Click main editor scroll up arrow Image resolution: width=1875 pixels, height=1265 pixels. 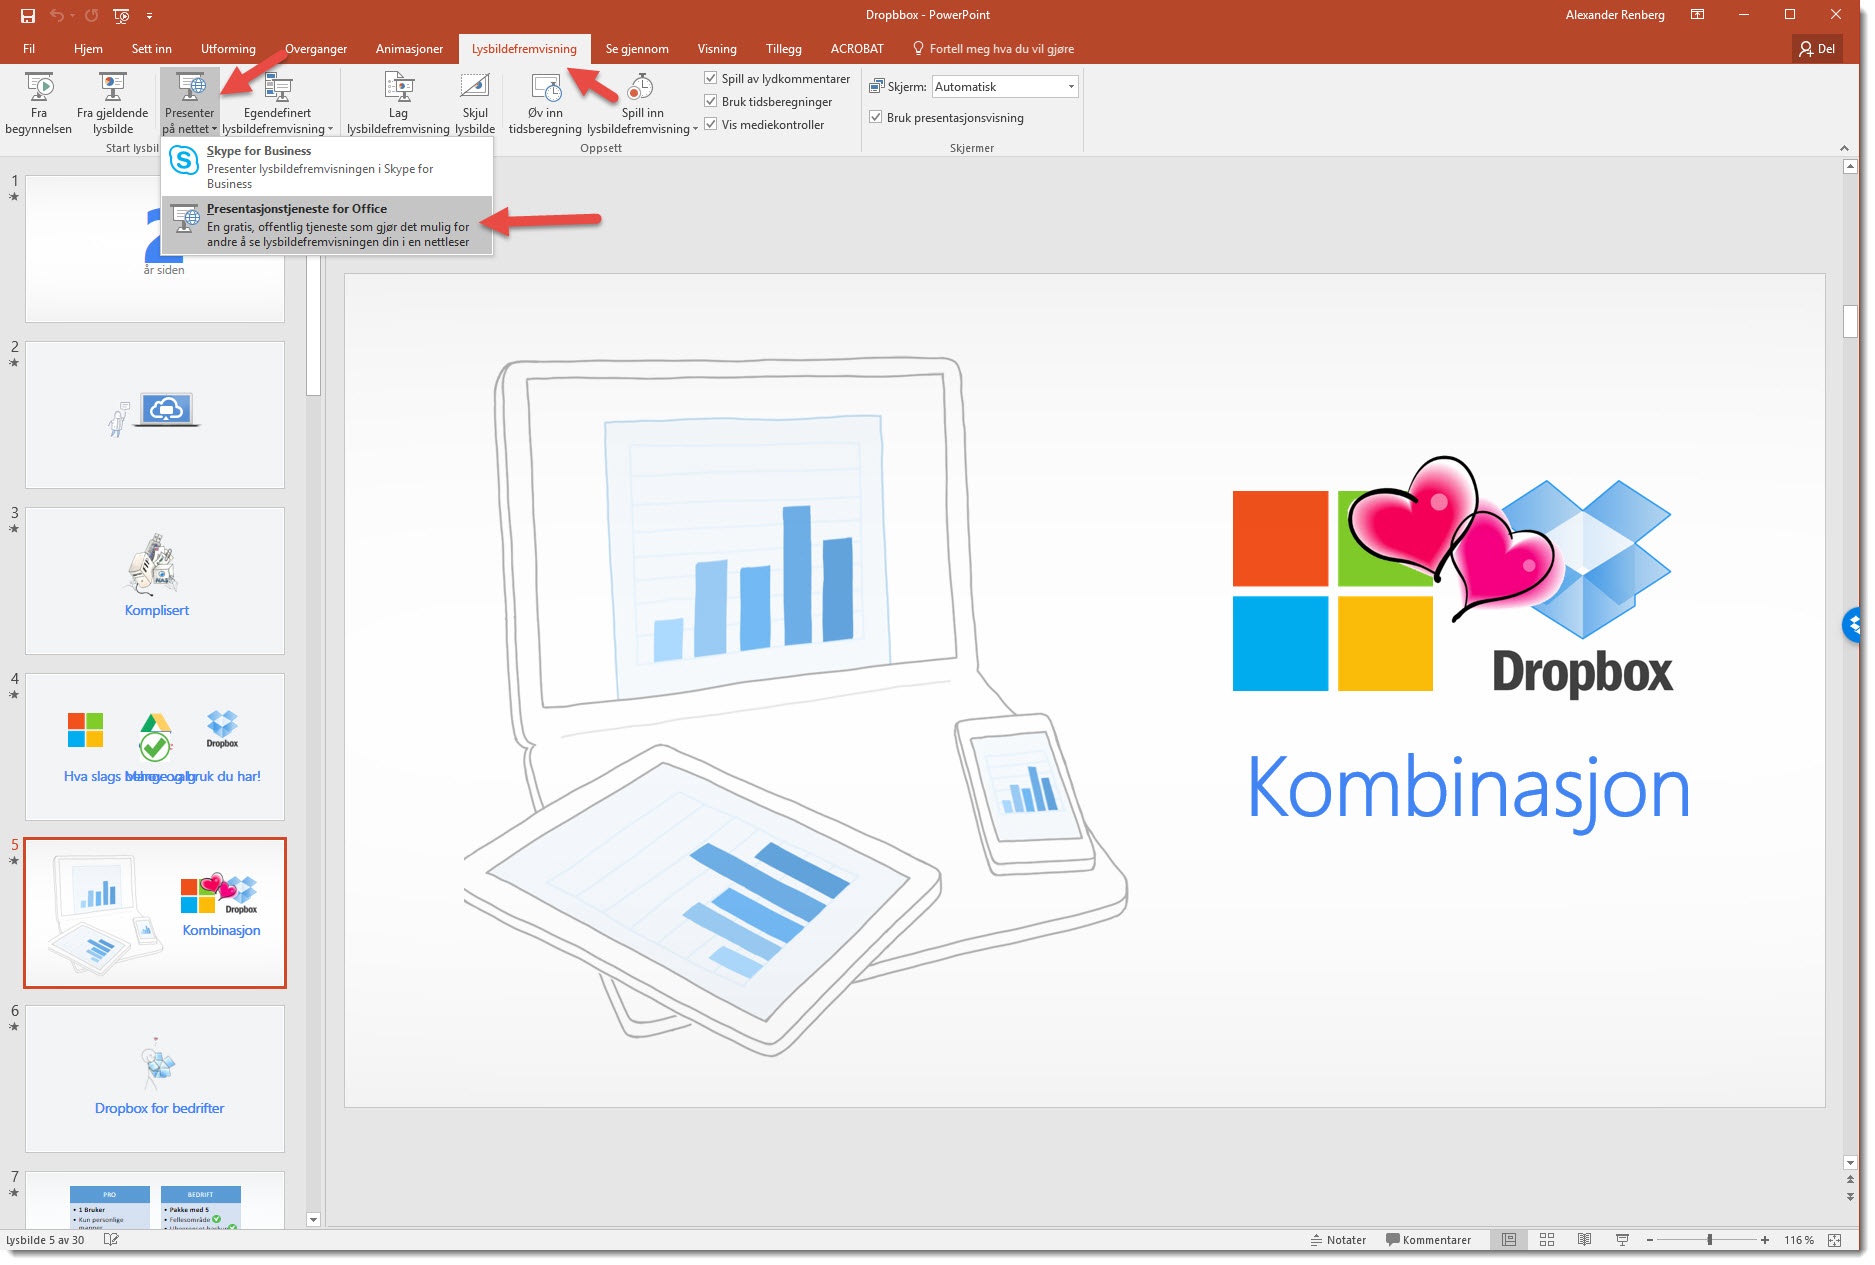[x=1850, y=167]
